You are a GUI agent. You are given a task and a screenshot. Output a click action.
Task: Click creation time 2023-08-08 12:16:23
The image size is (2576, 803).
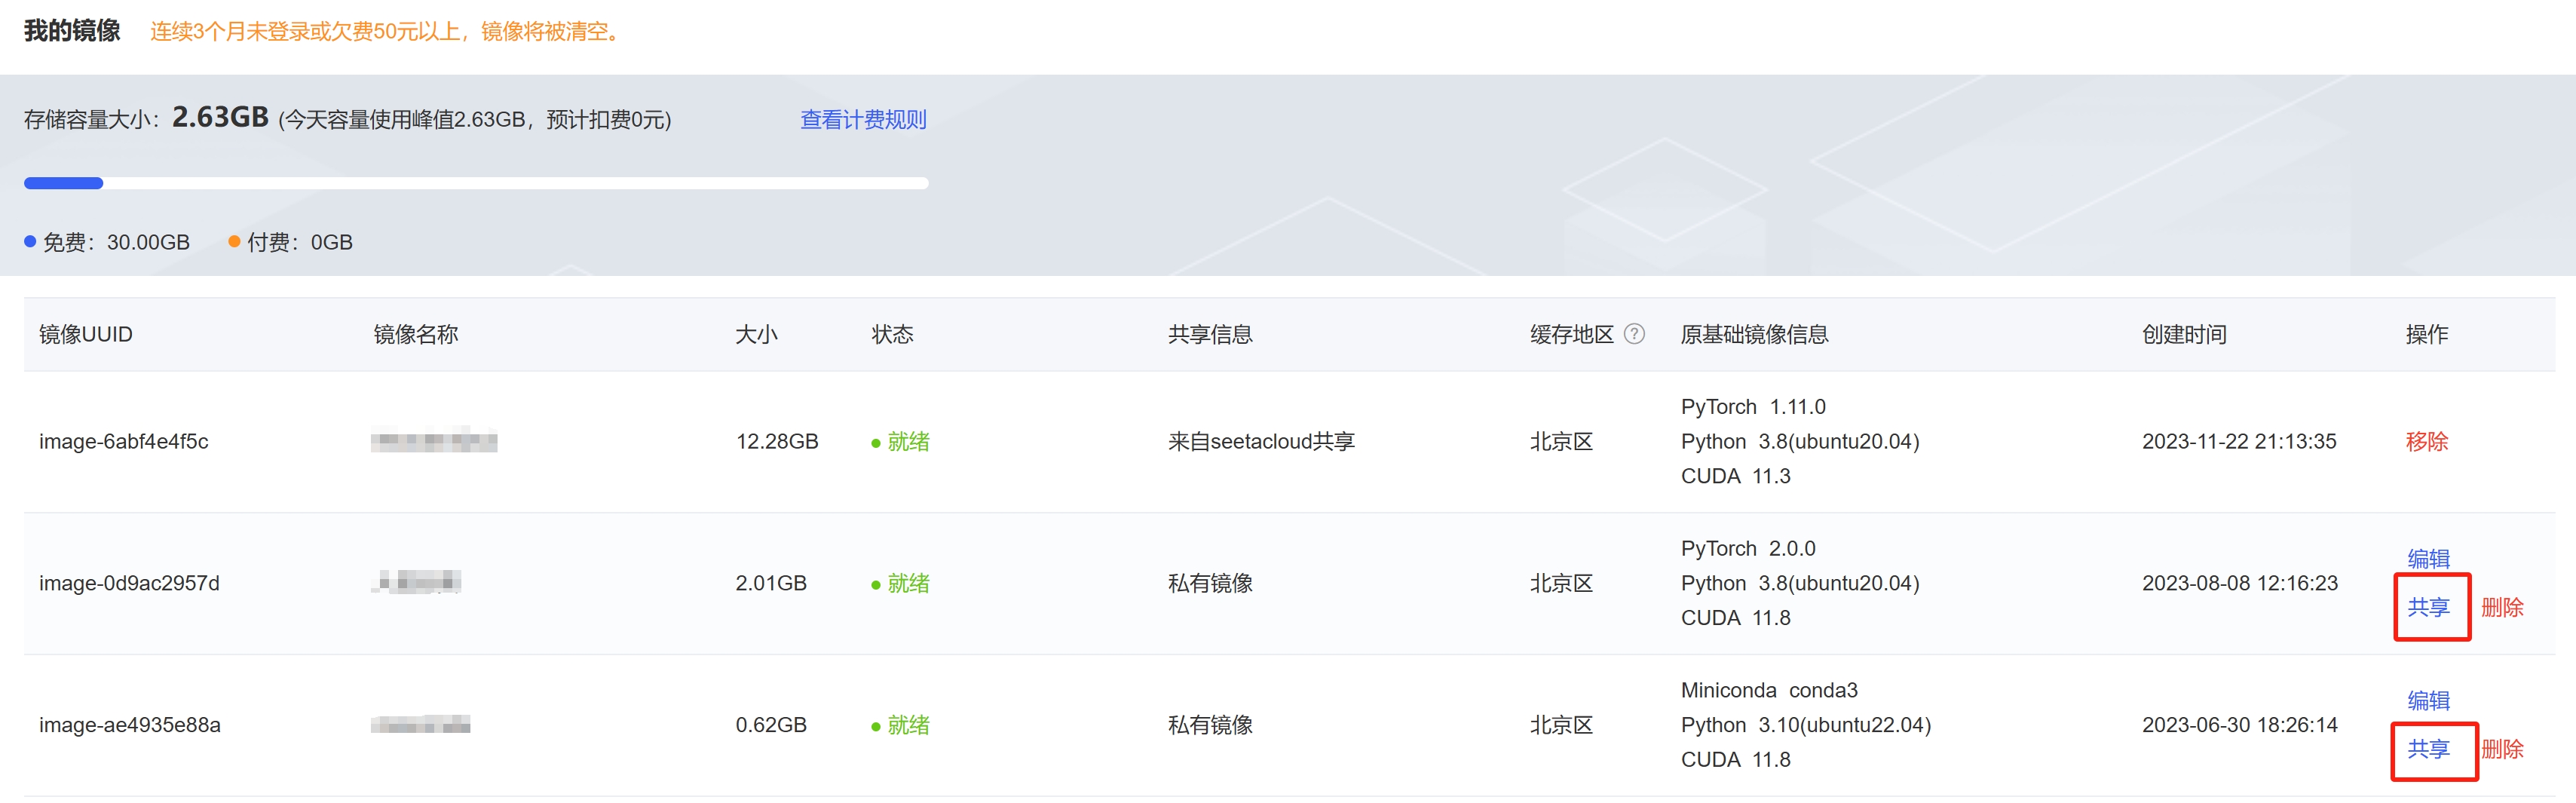click(x=2240, y=583)
